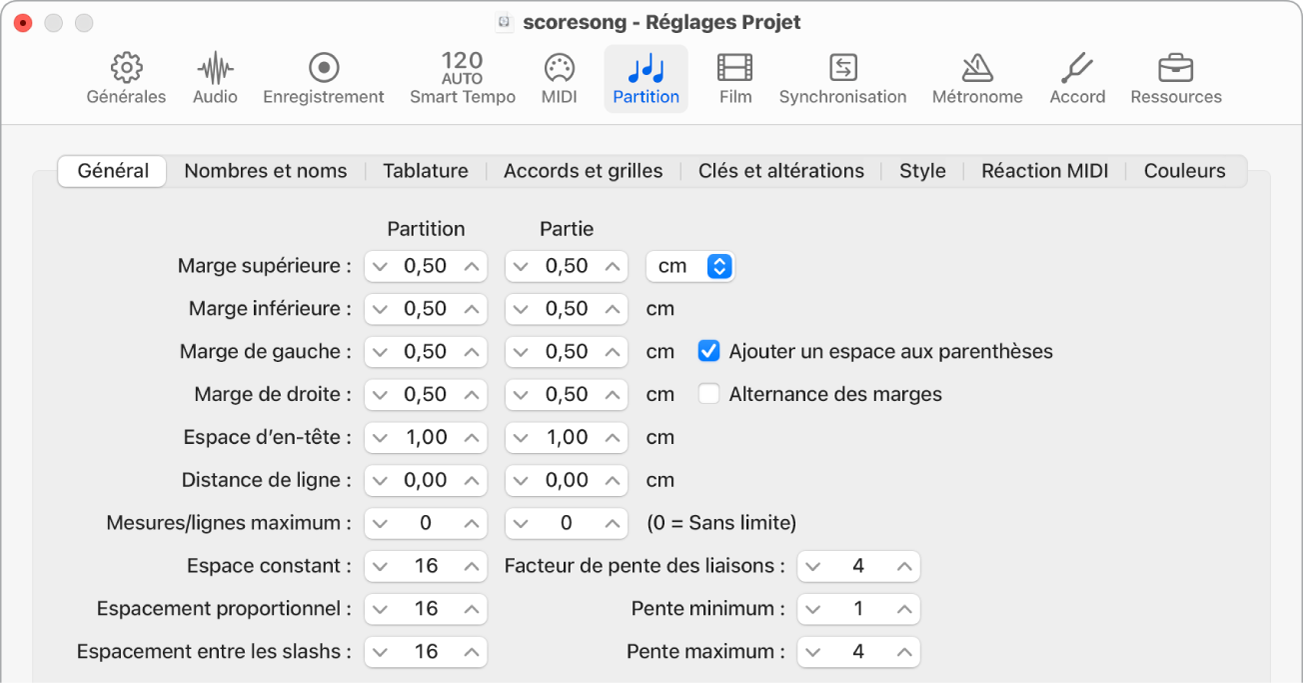Increase Marge supérieure Partition value
Image resolution: width=1303 pixels, height=684 pixels.
tap(472, 267)
